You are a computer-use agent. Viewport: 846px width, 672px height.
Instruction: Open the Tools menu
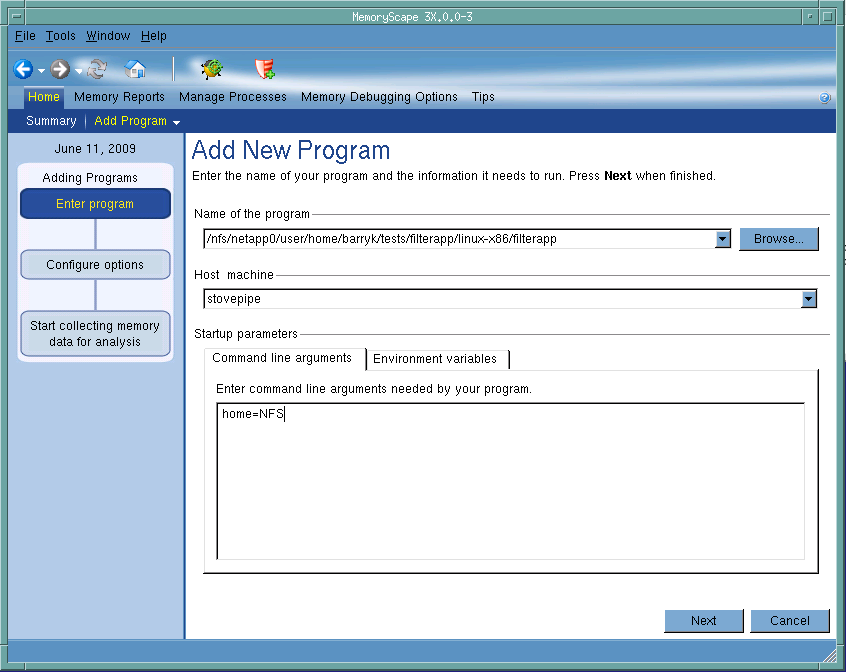pos(60,36)
